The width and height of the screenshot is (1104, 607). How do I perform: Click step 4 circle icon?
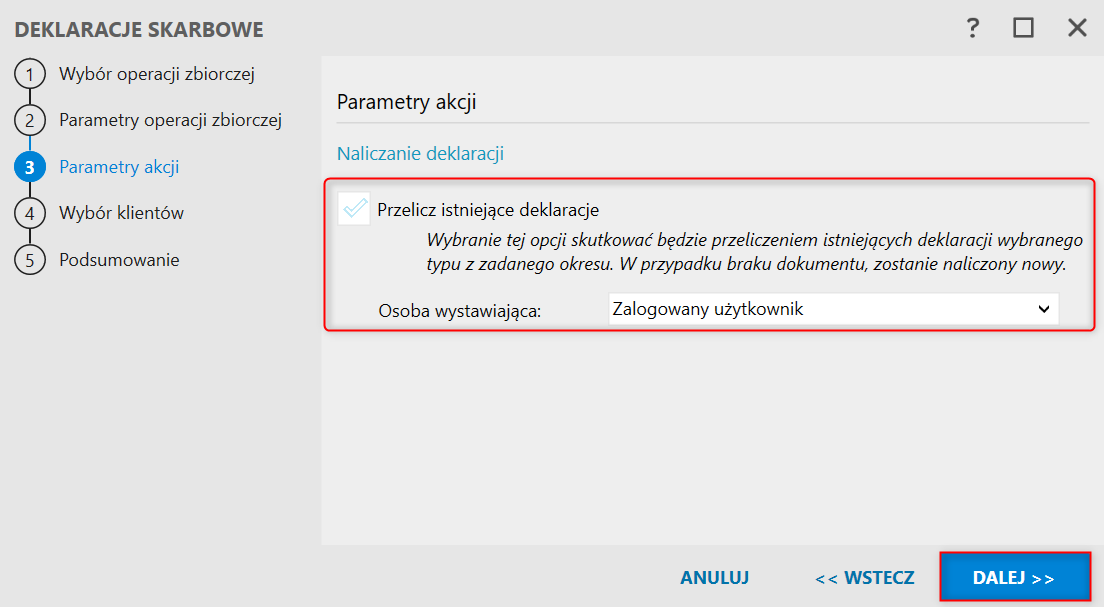pos(30,213)
